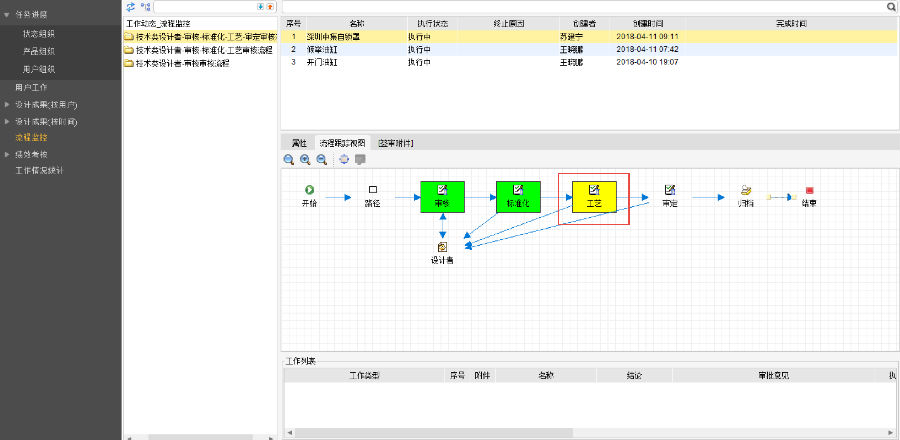This screenshot has height=440, width=900.
Task: Select row created 2018-04-11 09:11
Action: click(x=589, y=36)
